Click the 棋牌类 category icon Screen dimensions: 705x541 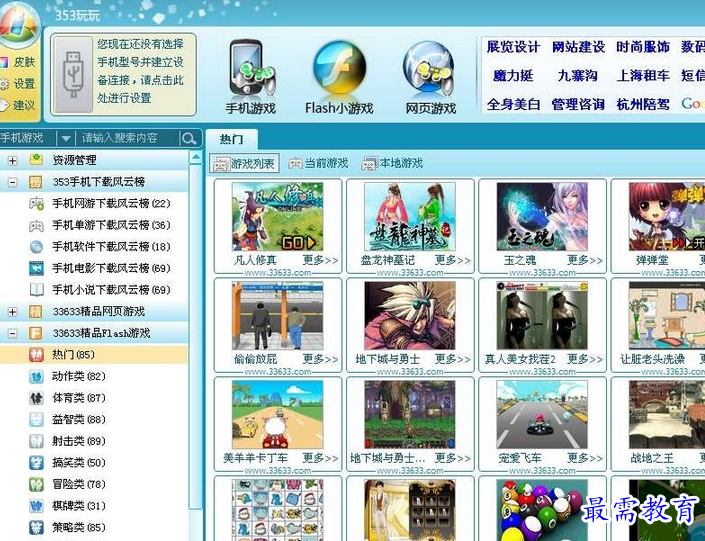click(36, 505)
